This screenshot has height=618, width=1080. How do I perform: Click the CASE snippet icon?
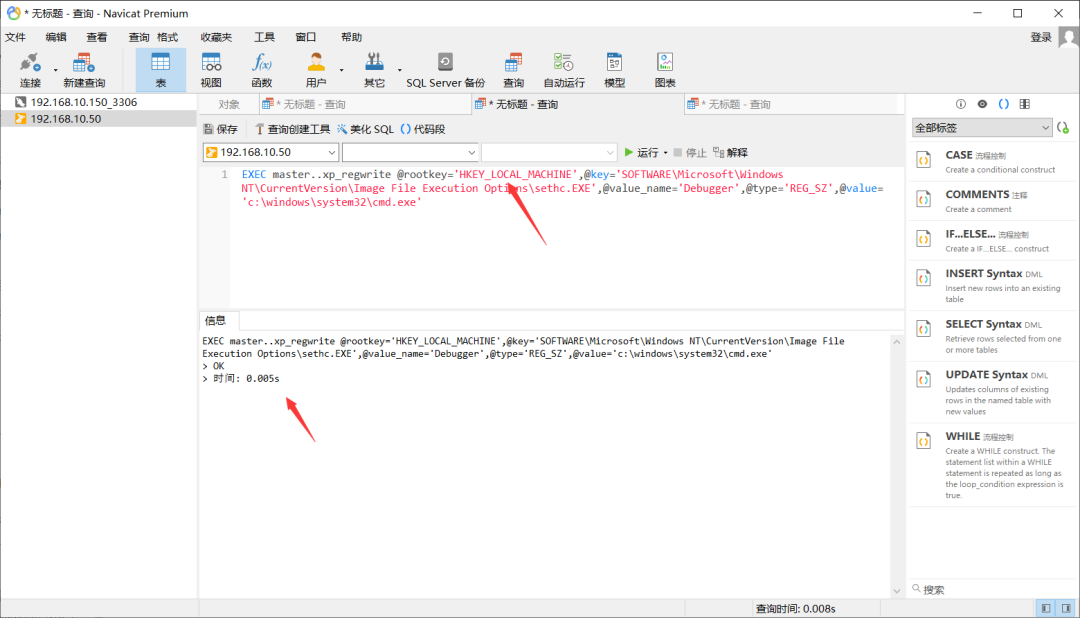pos(924,161)
